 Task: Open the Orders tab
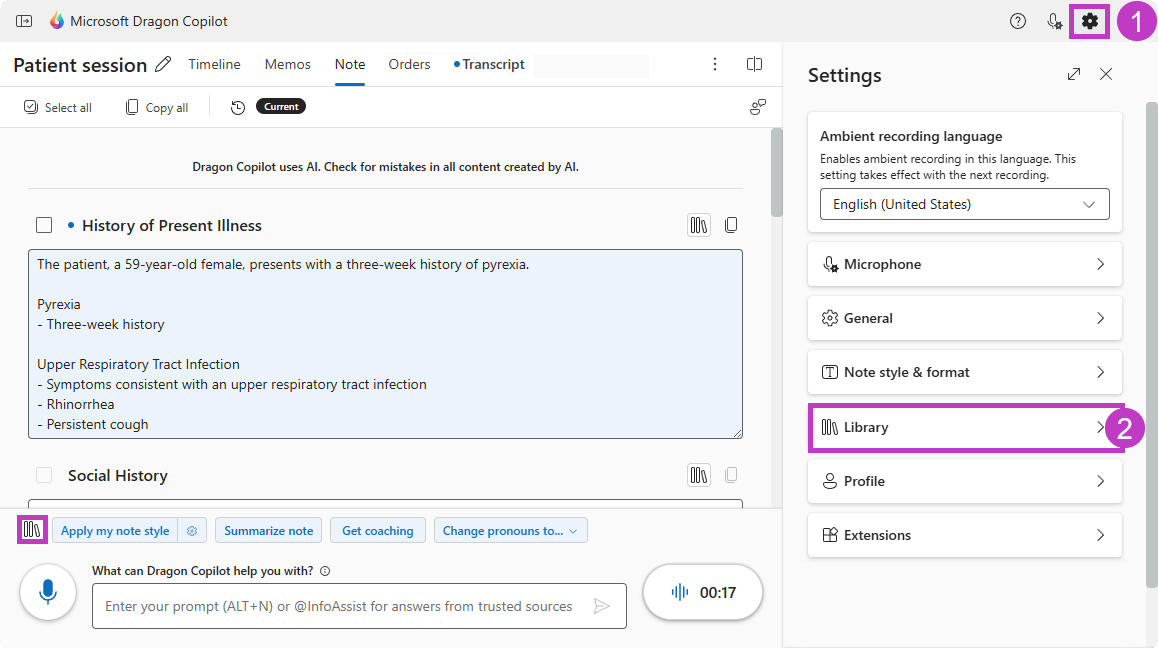click(x=409, y=64)
